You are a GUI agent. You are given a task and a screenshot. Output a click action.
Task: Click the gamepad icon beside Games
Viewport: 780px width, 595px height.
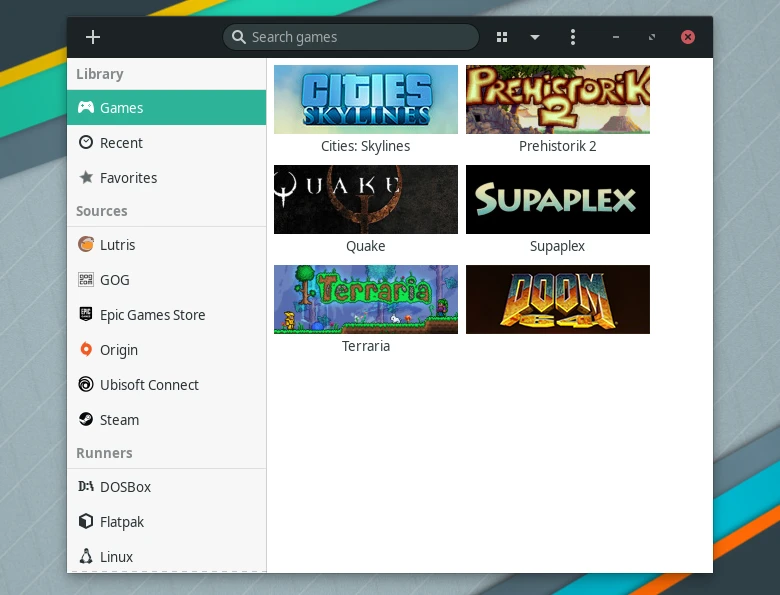86,107
